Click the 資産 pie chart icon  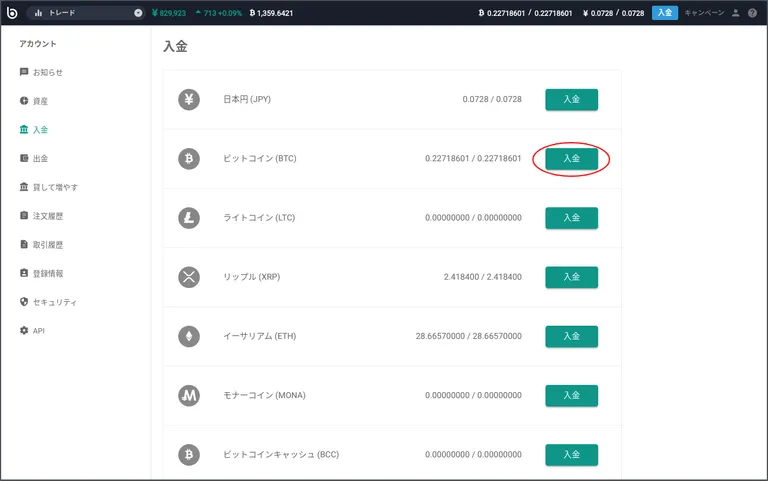tap(24, 100)
